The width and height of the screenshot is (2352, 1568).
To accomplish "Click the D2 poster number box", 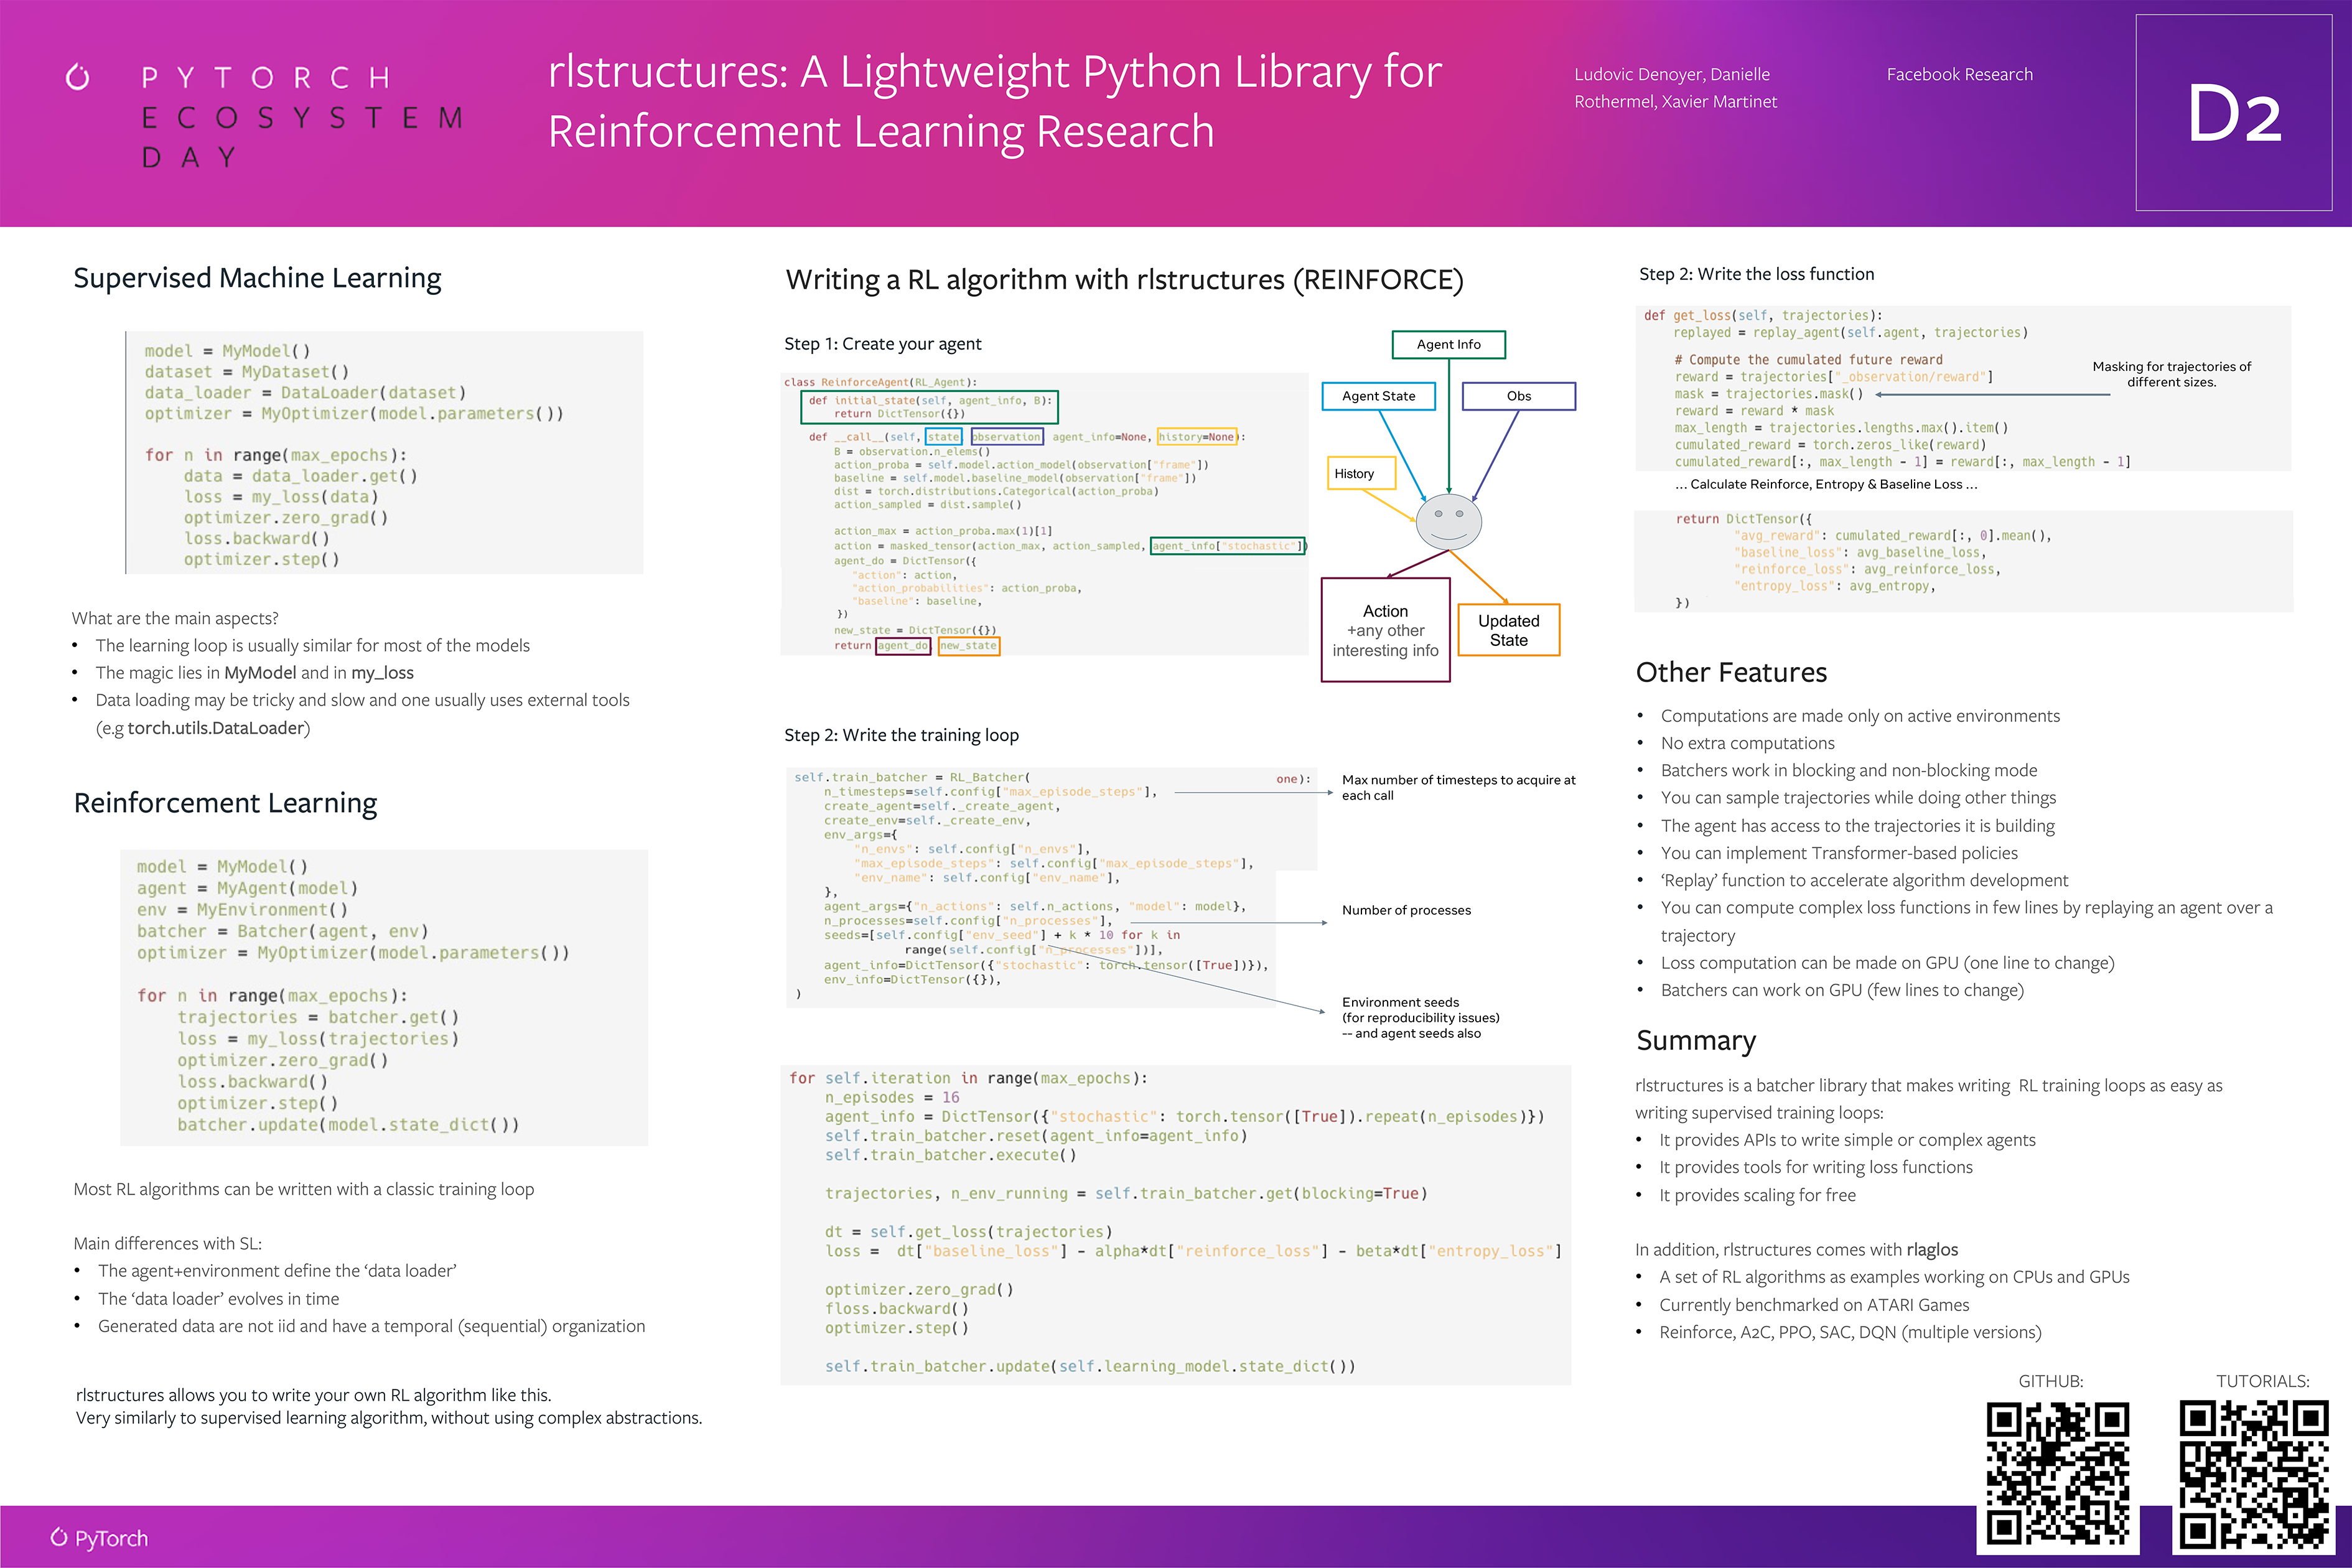I will pyautogui.click(x=2233, y=112).
